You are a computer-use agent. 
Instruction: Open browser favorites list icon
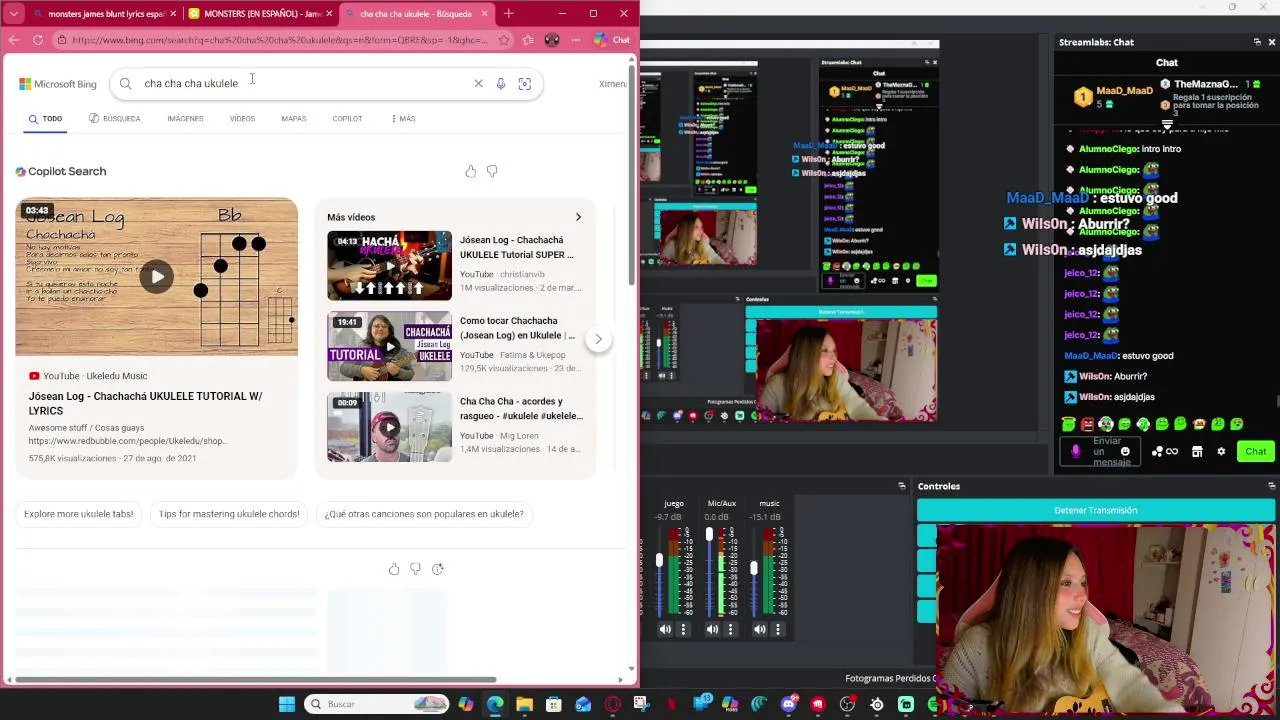[x=528, y=40]
